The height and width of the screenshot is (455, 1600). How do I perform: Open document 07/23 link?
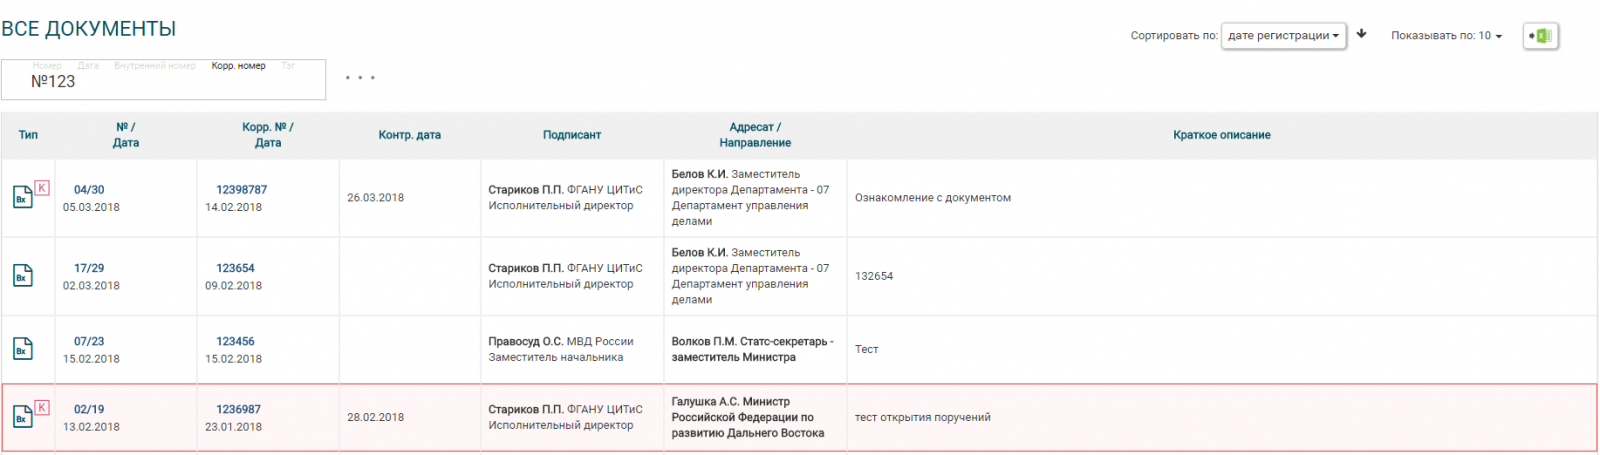89,341
